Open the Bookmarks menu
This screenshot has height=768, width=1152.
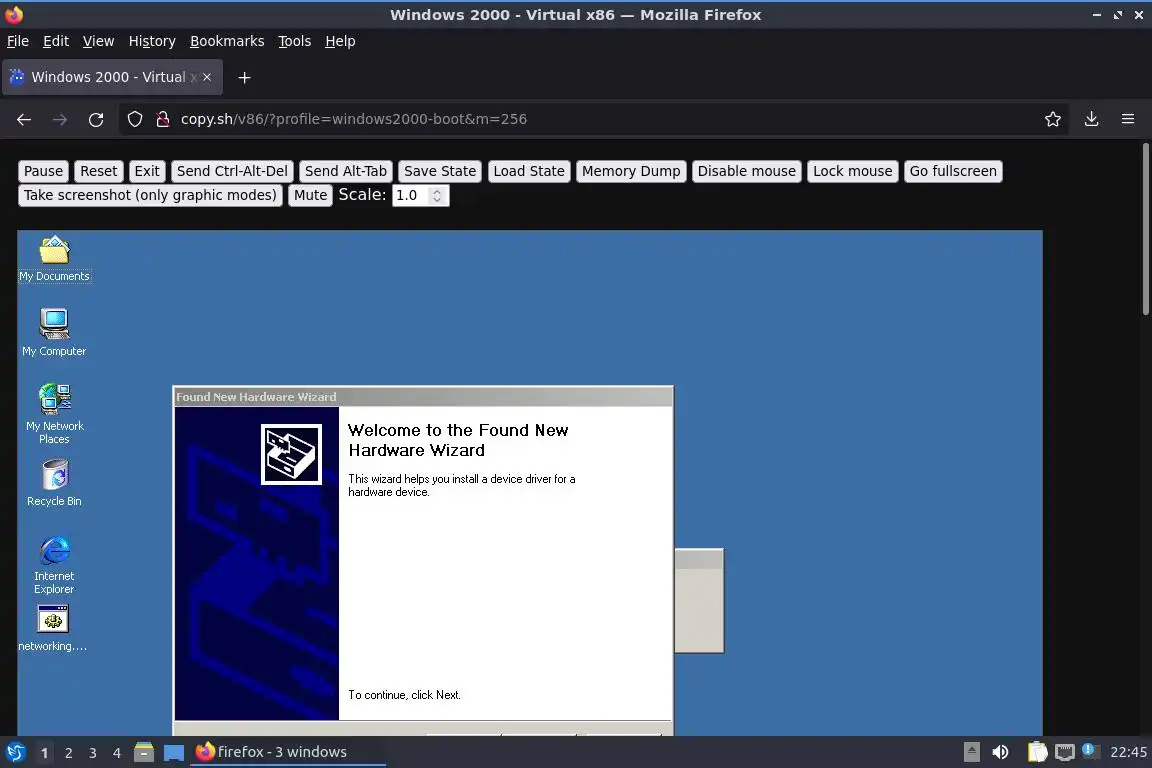(x=227, y=41)
